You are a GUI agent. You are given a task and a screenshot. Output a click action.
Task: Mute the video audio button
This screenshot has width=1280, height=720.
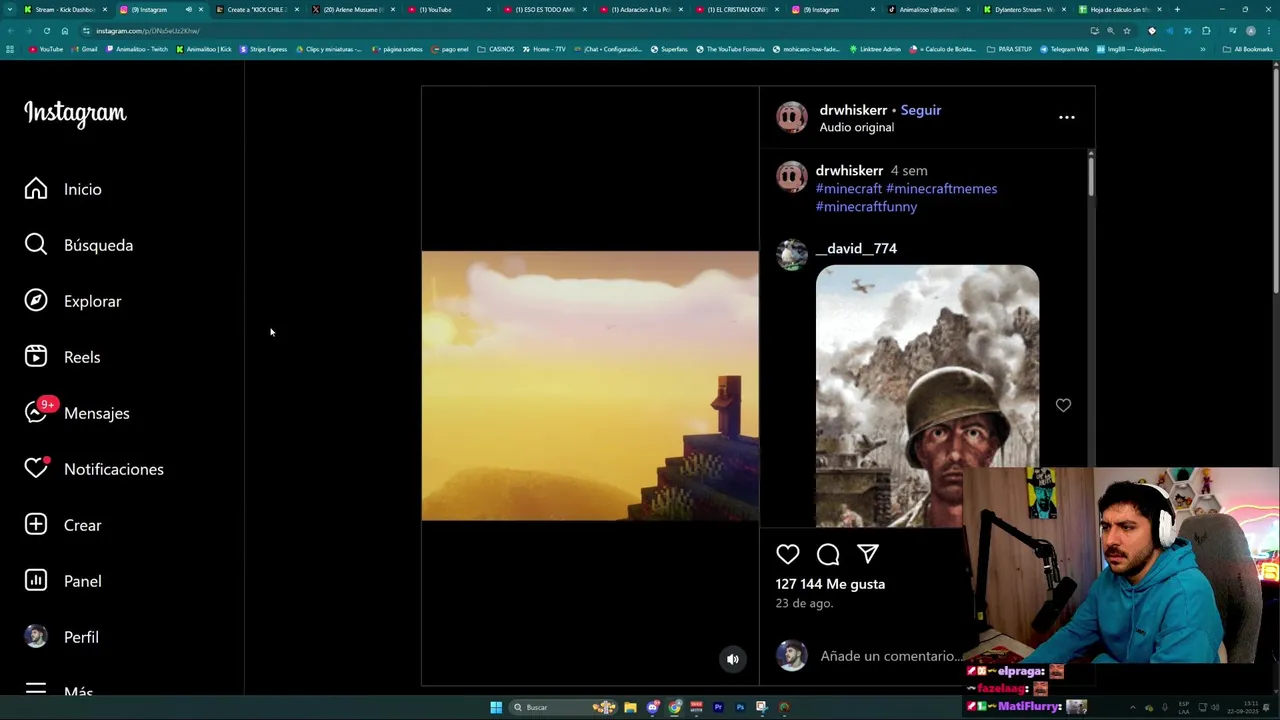[x=733, y=659]
